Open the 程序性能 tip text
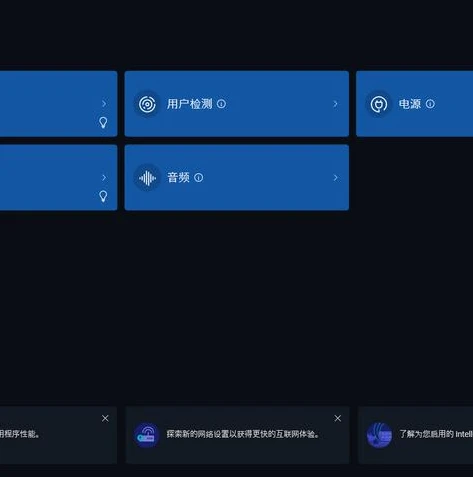 tap(20, 434)
